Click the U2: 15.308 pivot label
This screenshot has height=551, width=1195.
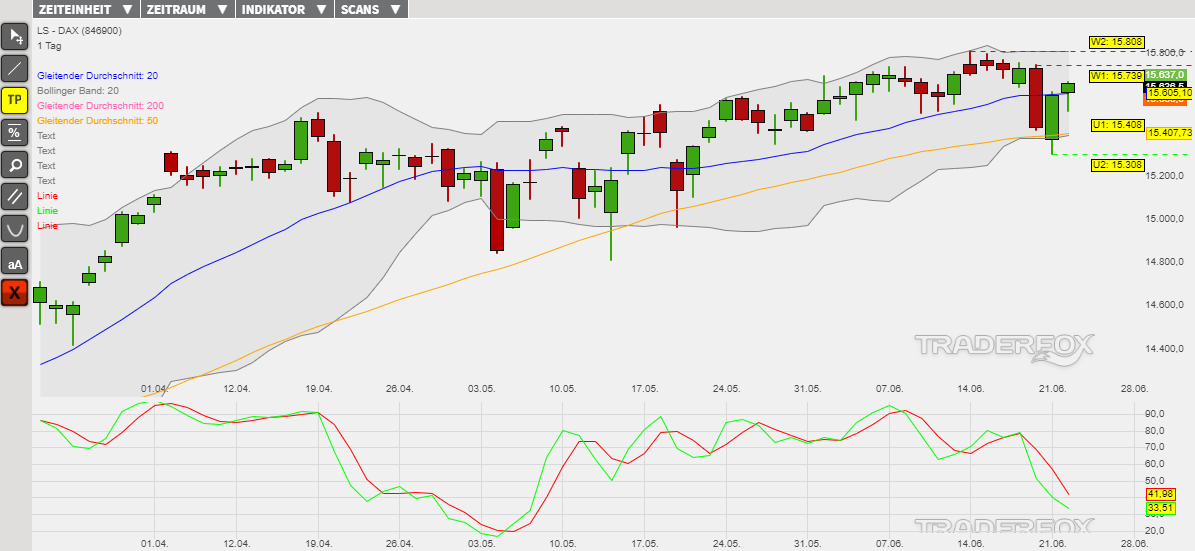point(1117,164)
